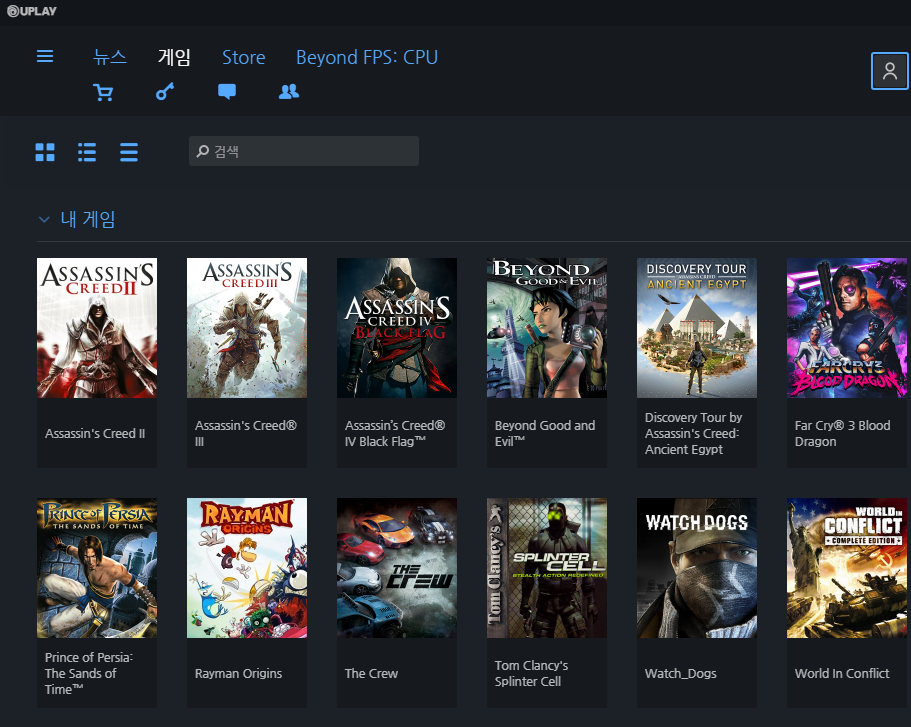Open the Assassin's Creed III cover

pyautogui.click(x=247, y=328)
